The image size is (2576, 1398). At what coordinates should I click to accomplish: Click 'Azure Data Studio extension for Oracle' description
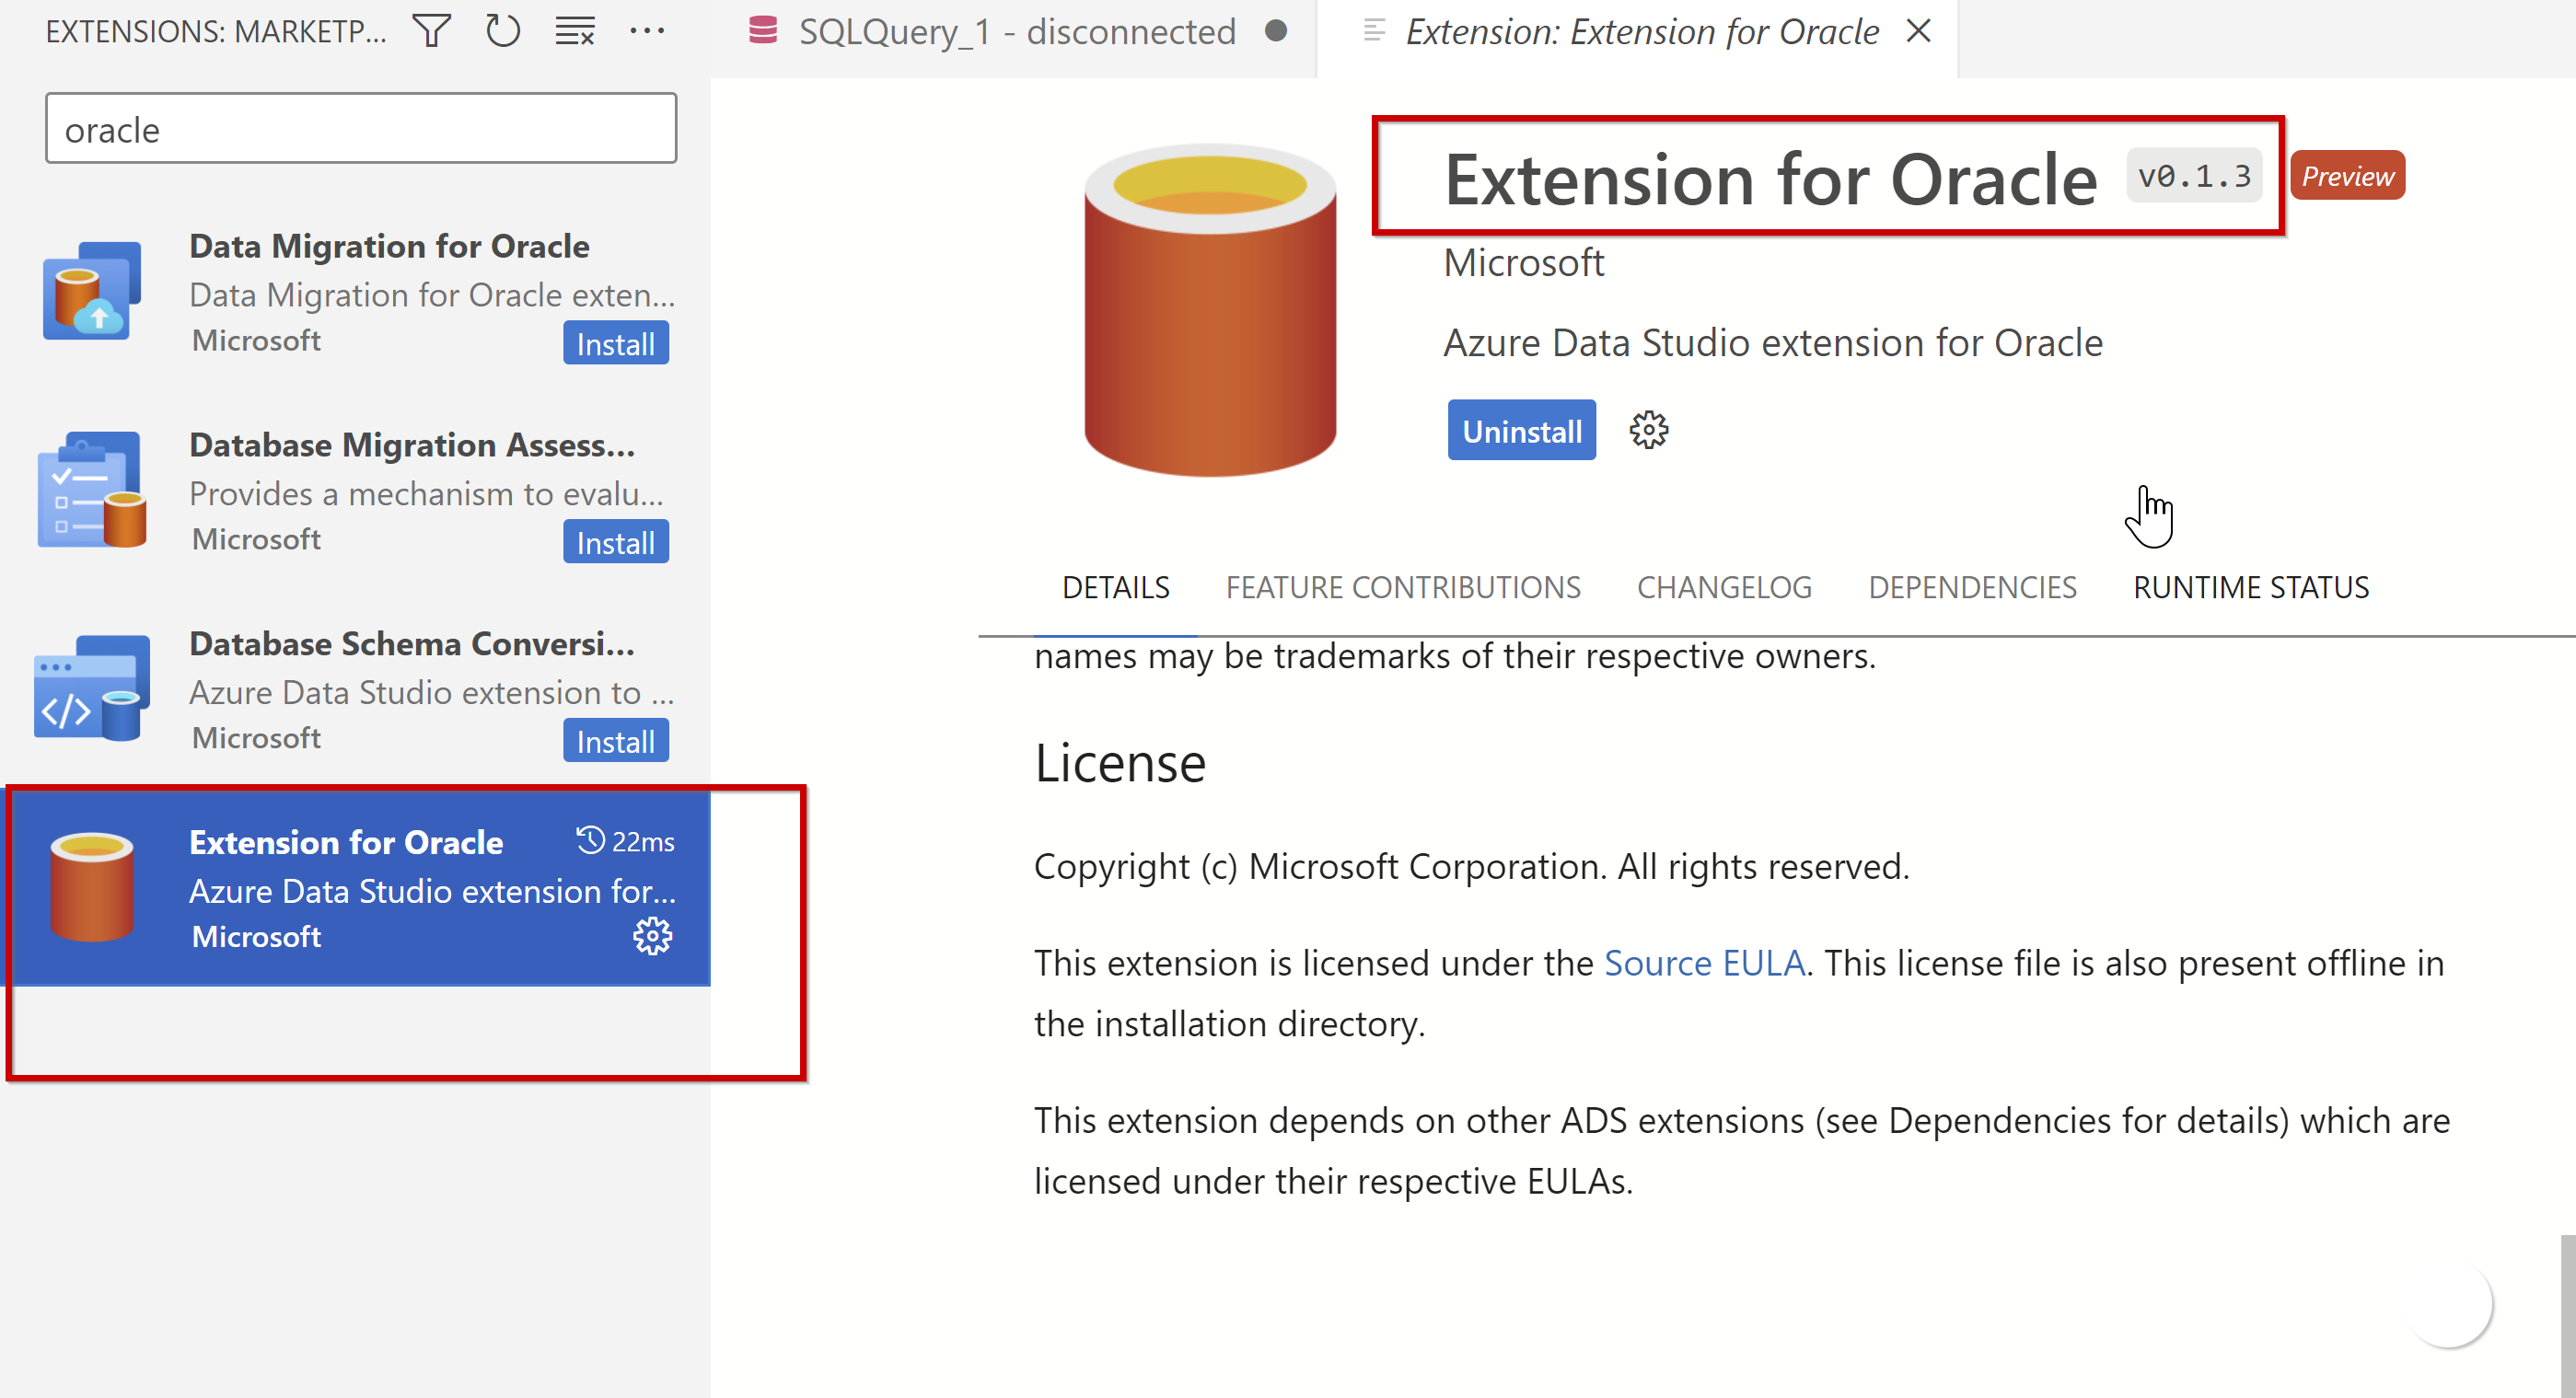1773,343
